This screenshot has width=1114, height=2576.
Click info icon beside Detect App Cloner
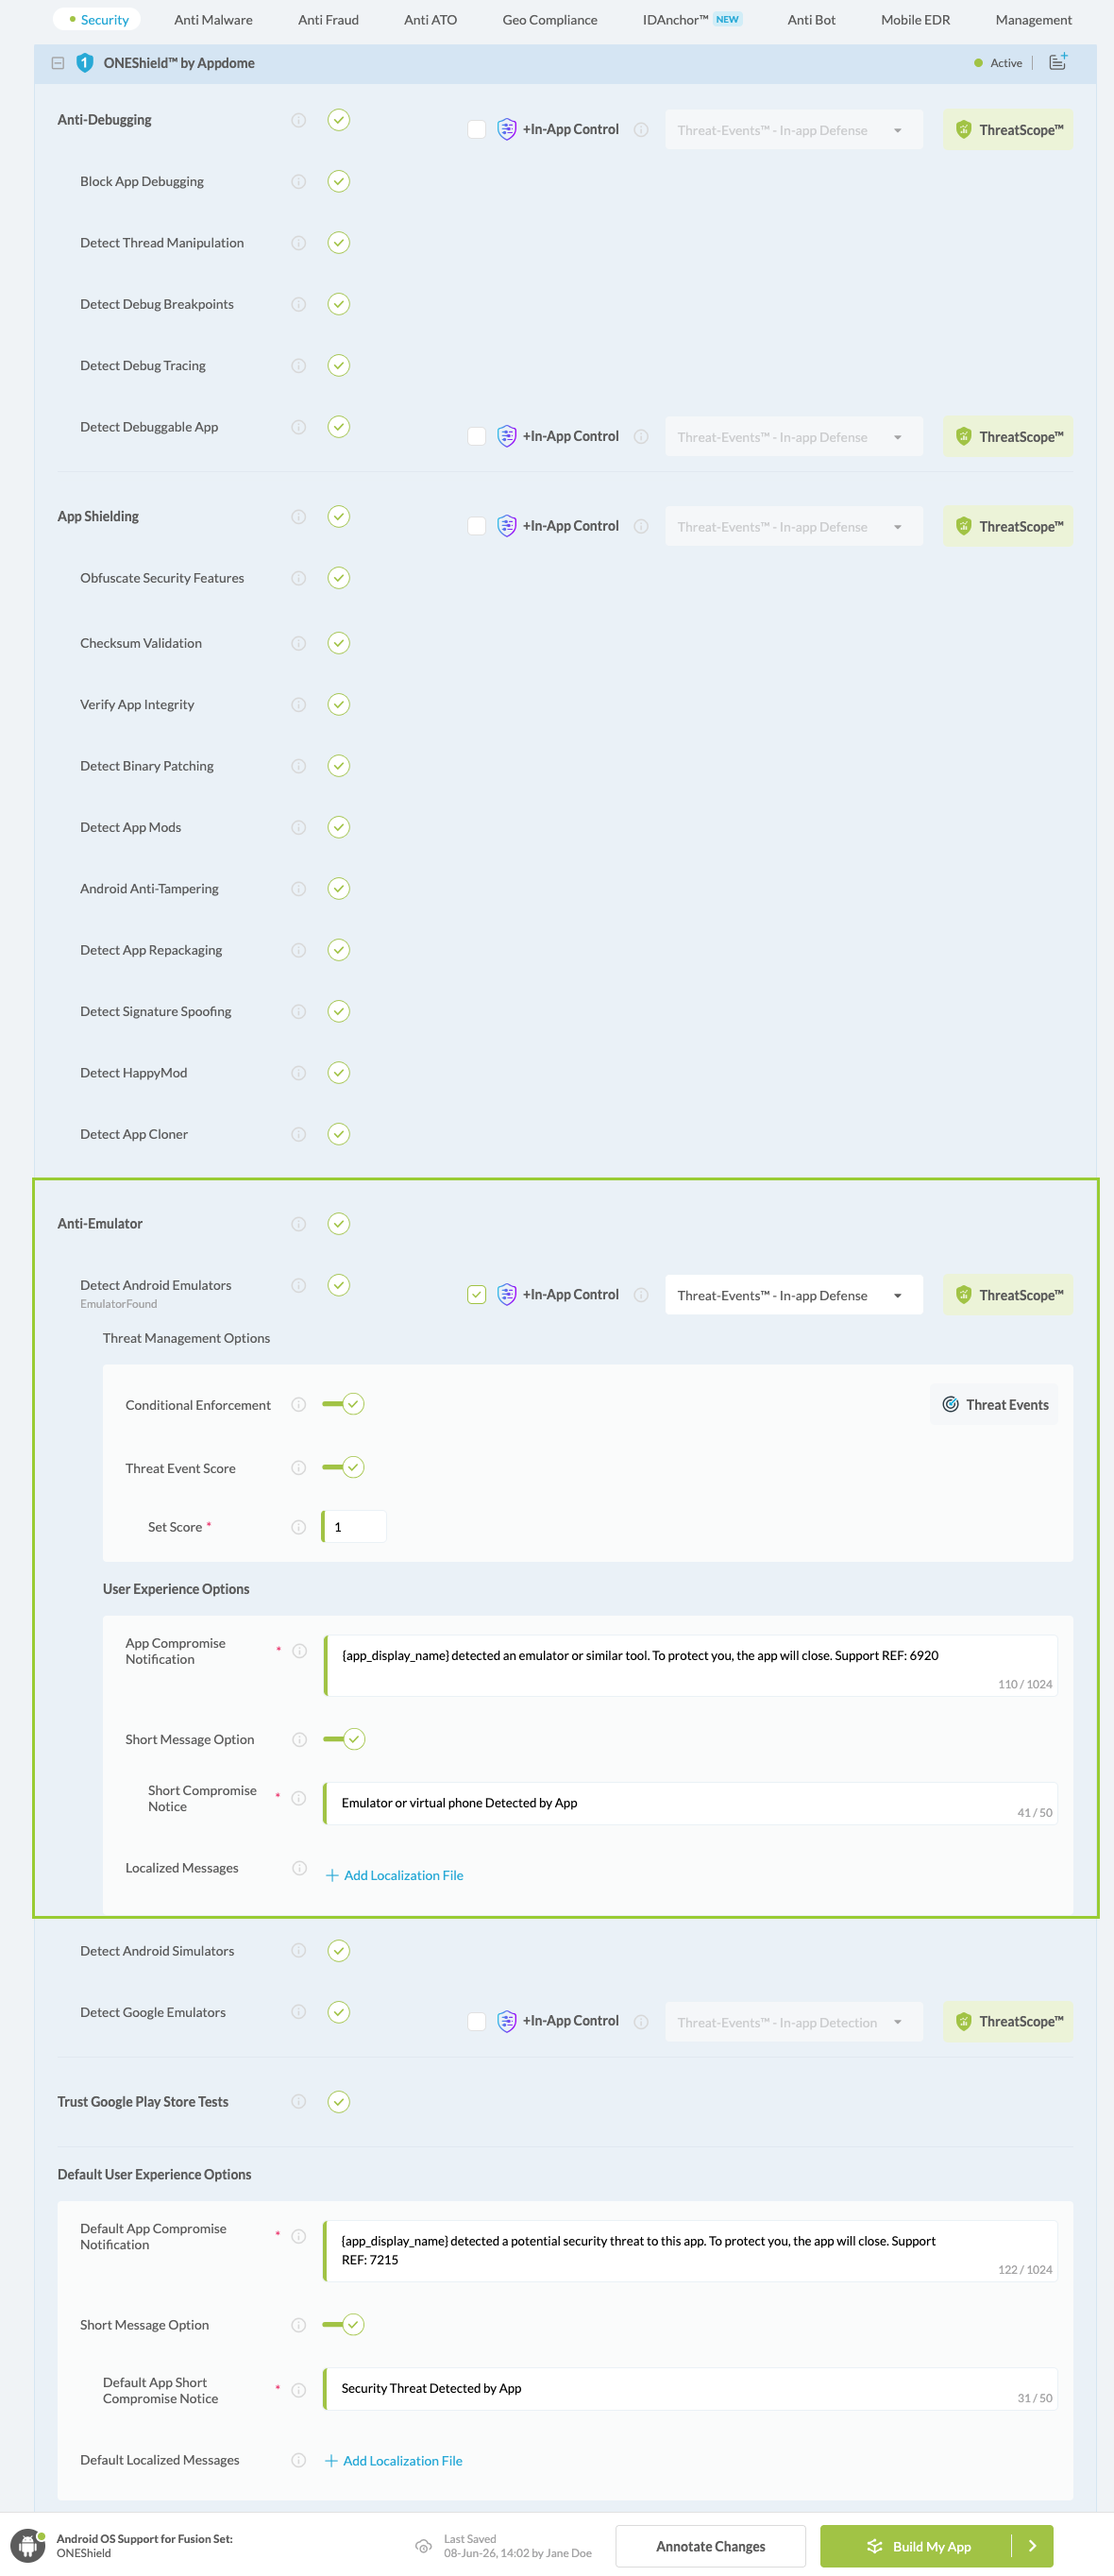coord(298,1134)
